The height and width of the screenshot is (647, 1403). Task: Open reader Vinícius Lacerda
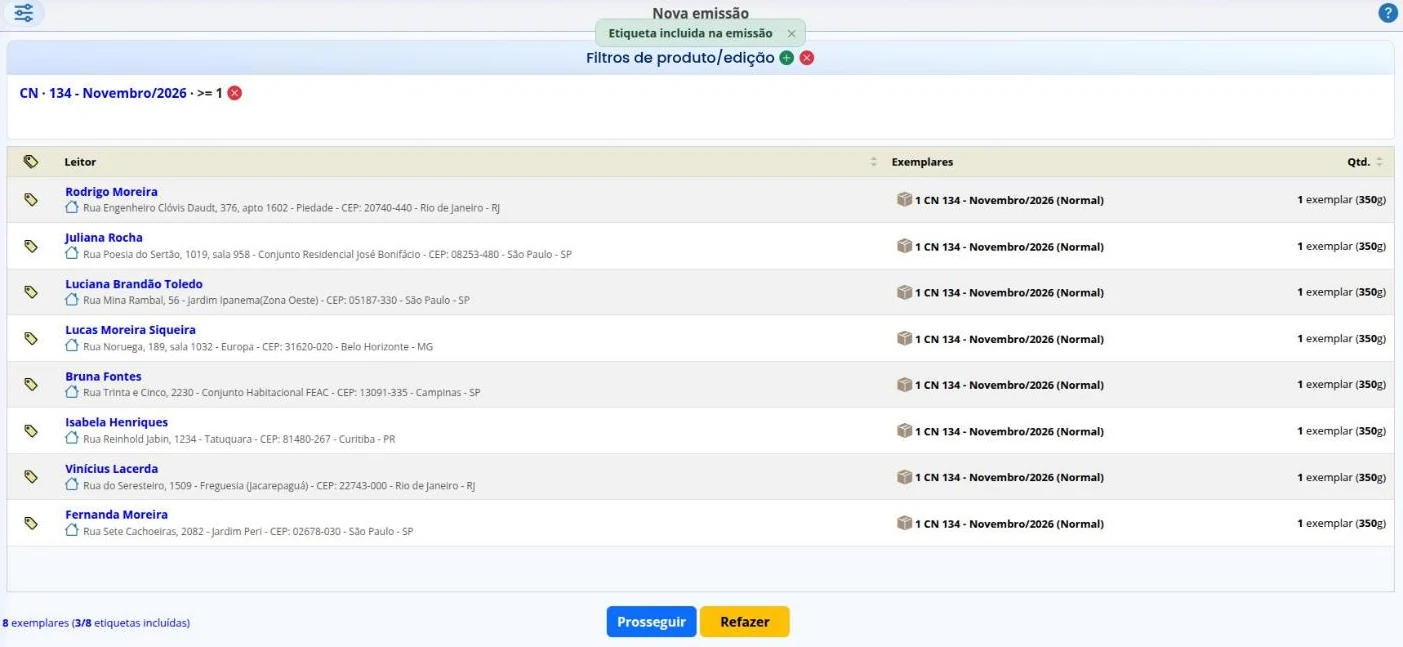pos(111,469)
